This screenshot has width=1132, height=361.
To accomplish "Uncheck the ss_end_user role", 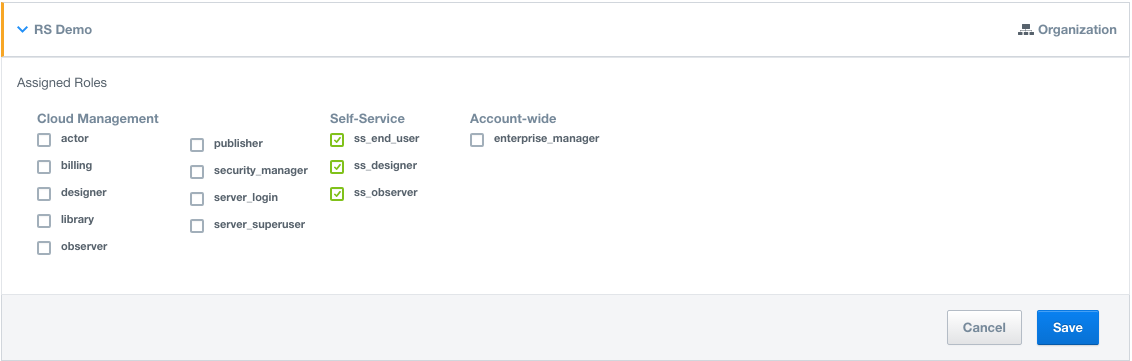I will pyautogui.click(x=337, y=139).
